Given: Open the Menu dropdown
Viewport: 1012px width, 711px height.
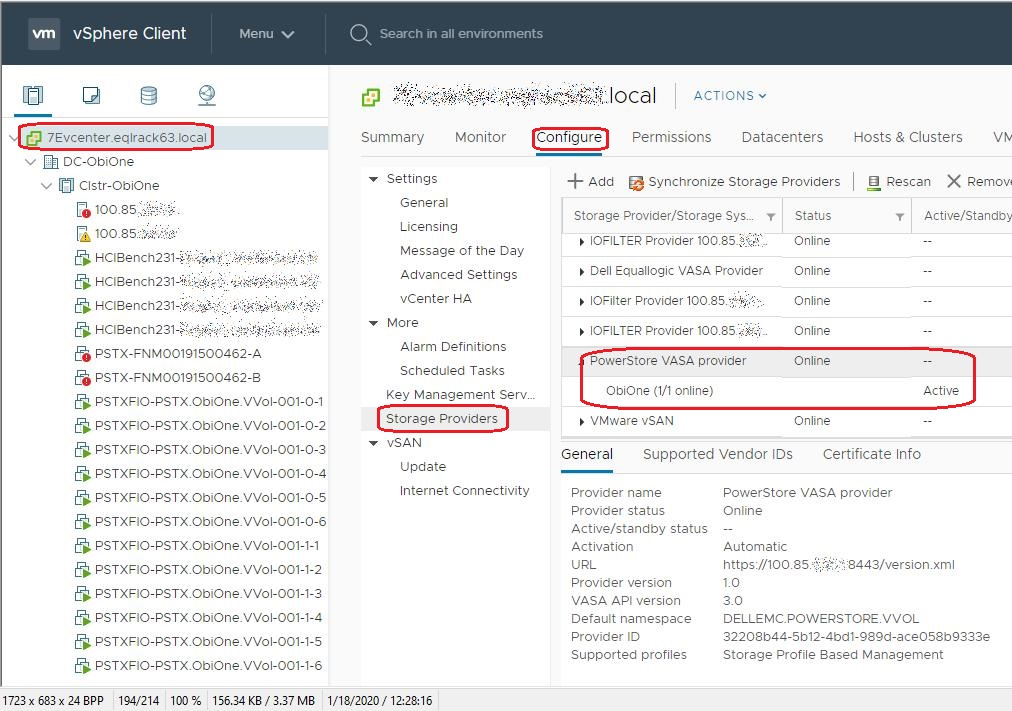Looking at the screenshot, I should (x=266, y=34).
